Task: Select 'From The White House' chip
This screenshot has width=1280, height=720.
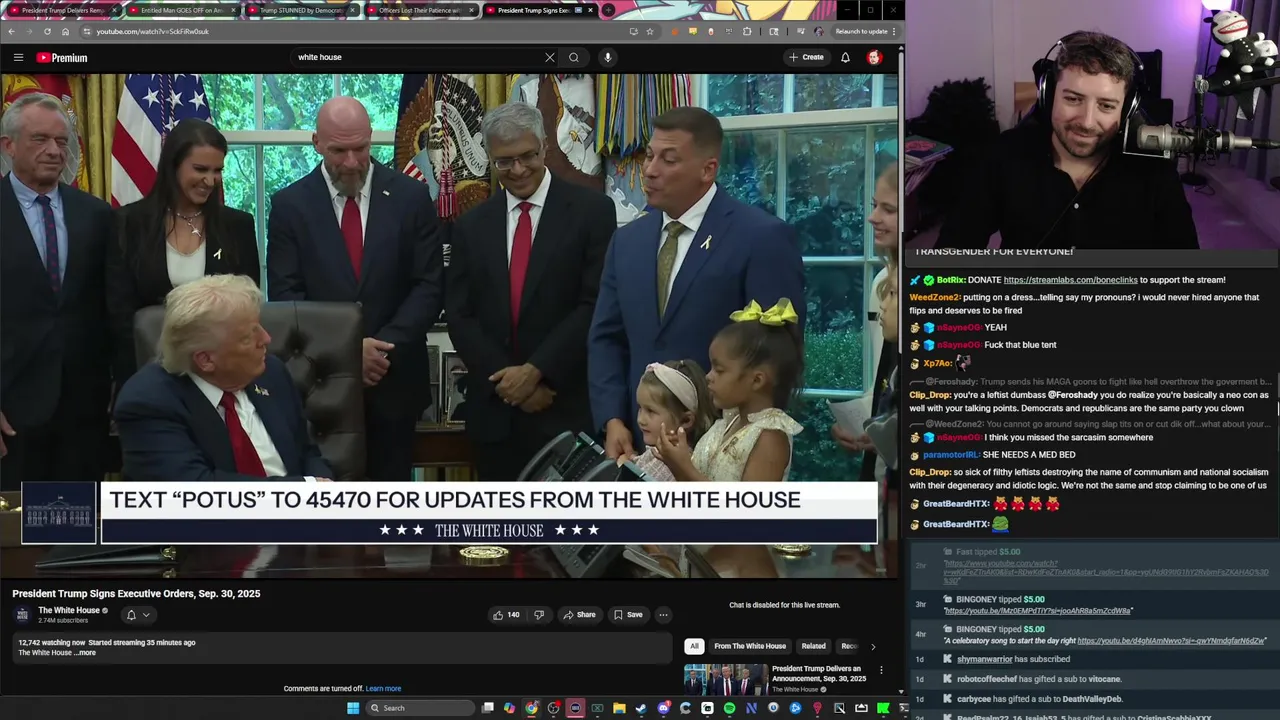Action: pyautogui.click(x=750, y=646)
